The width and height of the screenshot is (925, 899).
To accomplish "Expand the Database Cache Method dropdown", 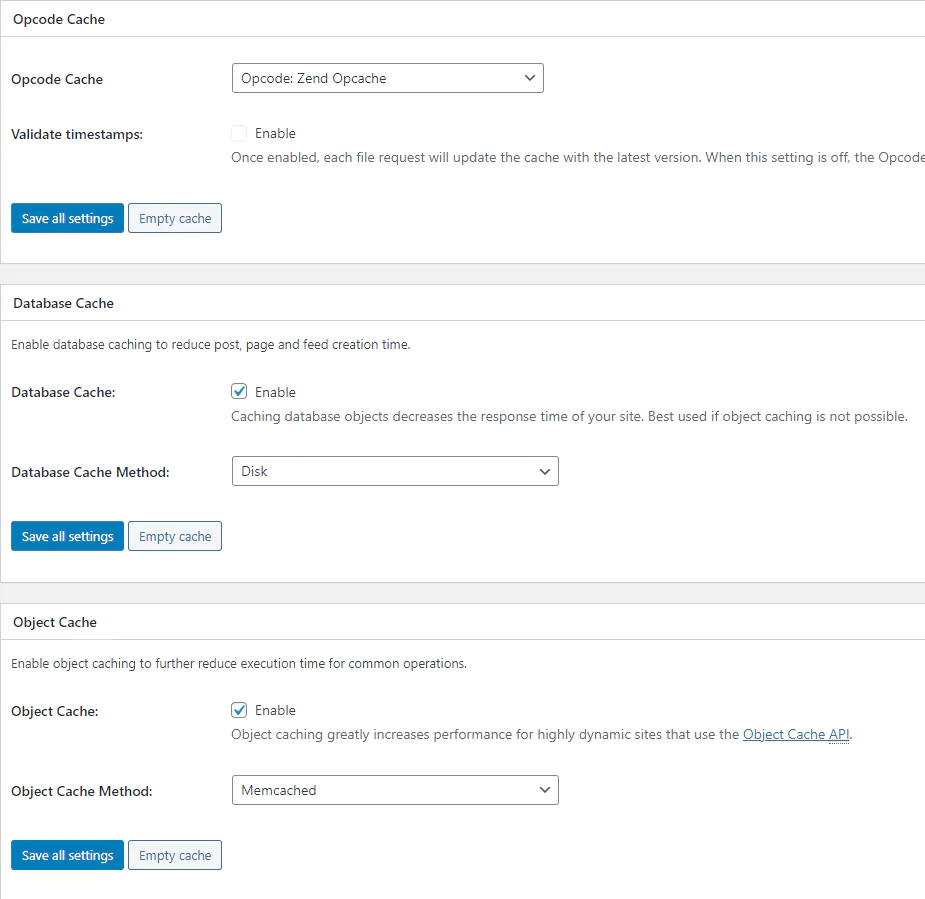I will [x=395, y=471].
